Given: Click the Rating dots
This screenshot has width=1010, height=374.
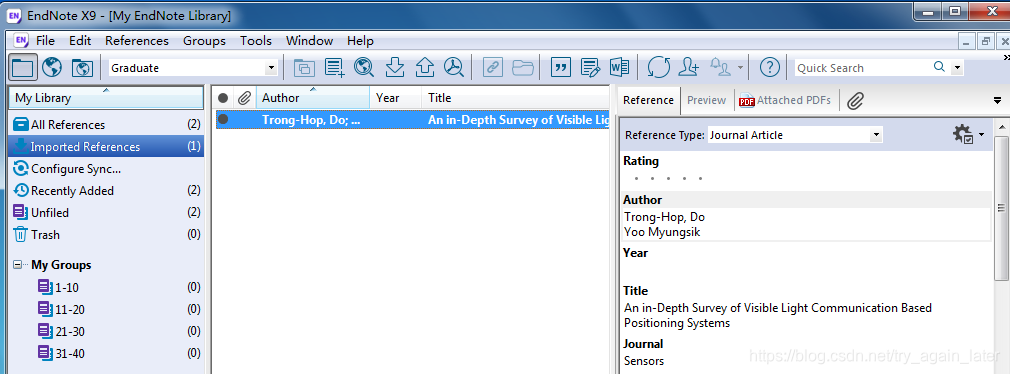Looking at the screenshot, I should [668, 178].
